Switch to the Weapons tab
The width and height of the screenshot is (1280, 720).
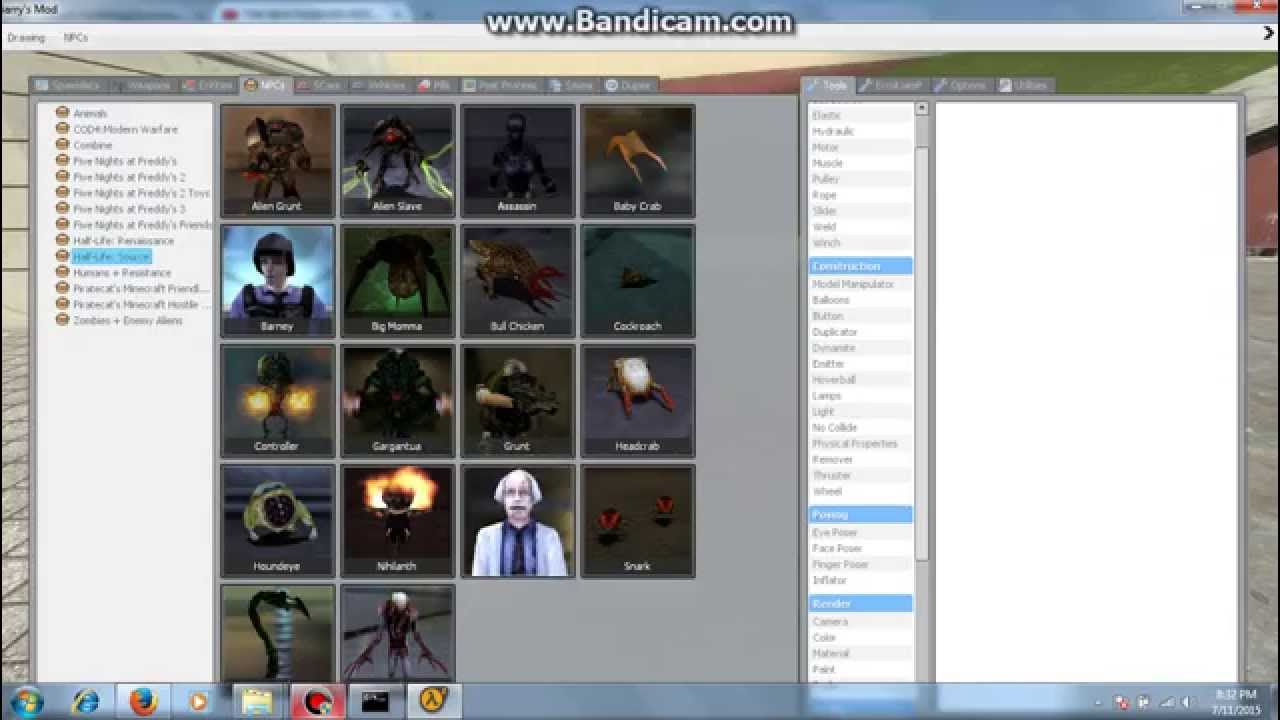[x=142, y=86]
